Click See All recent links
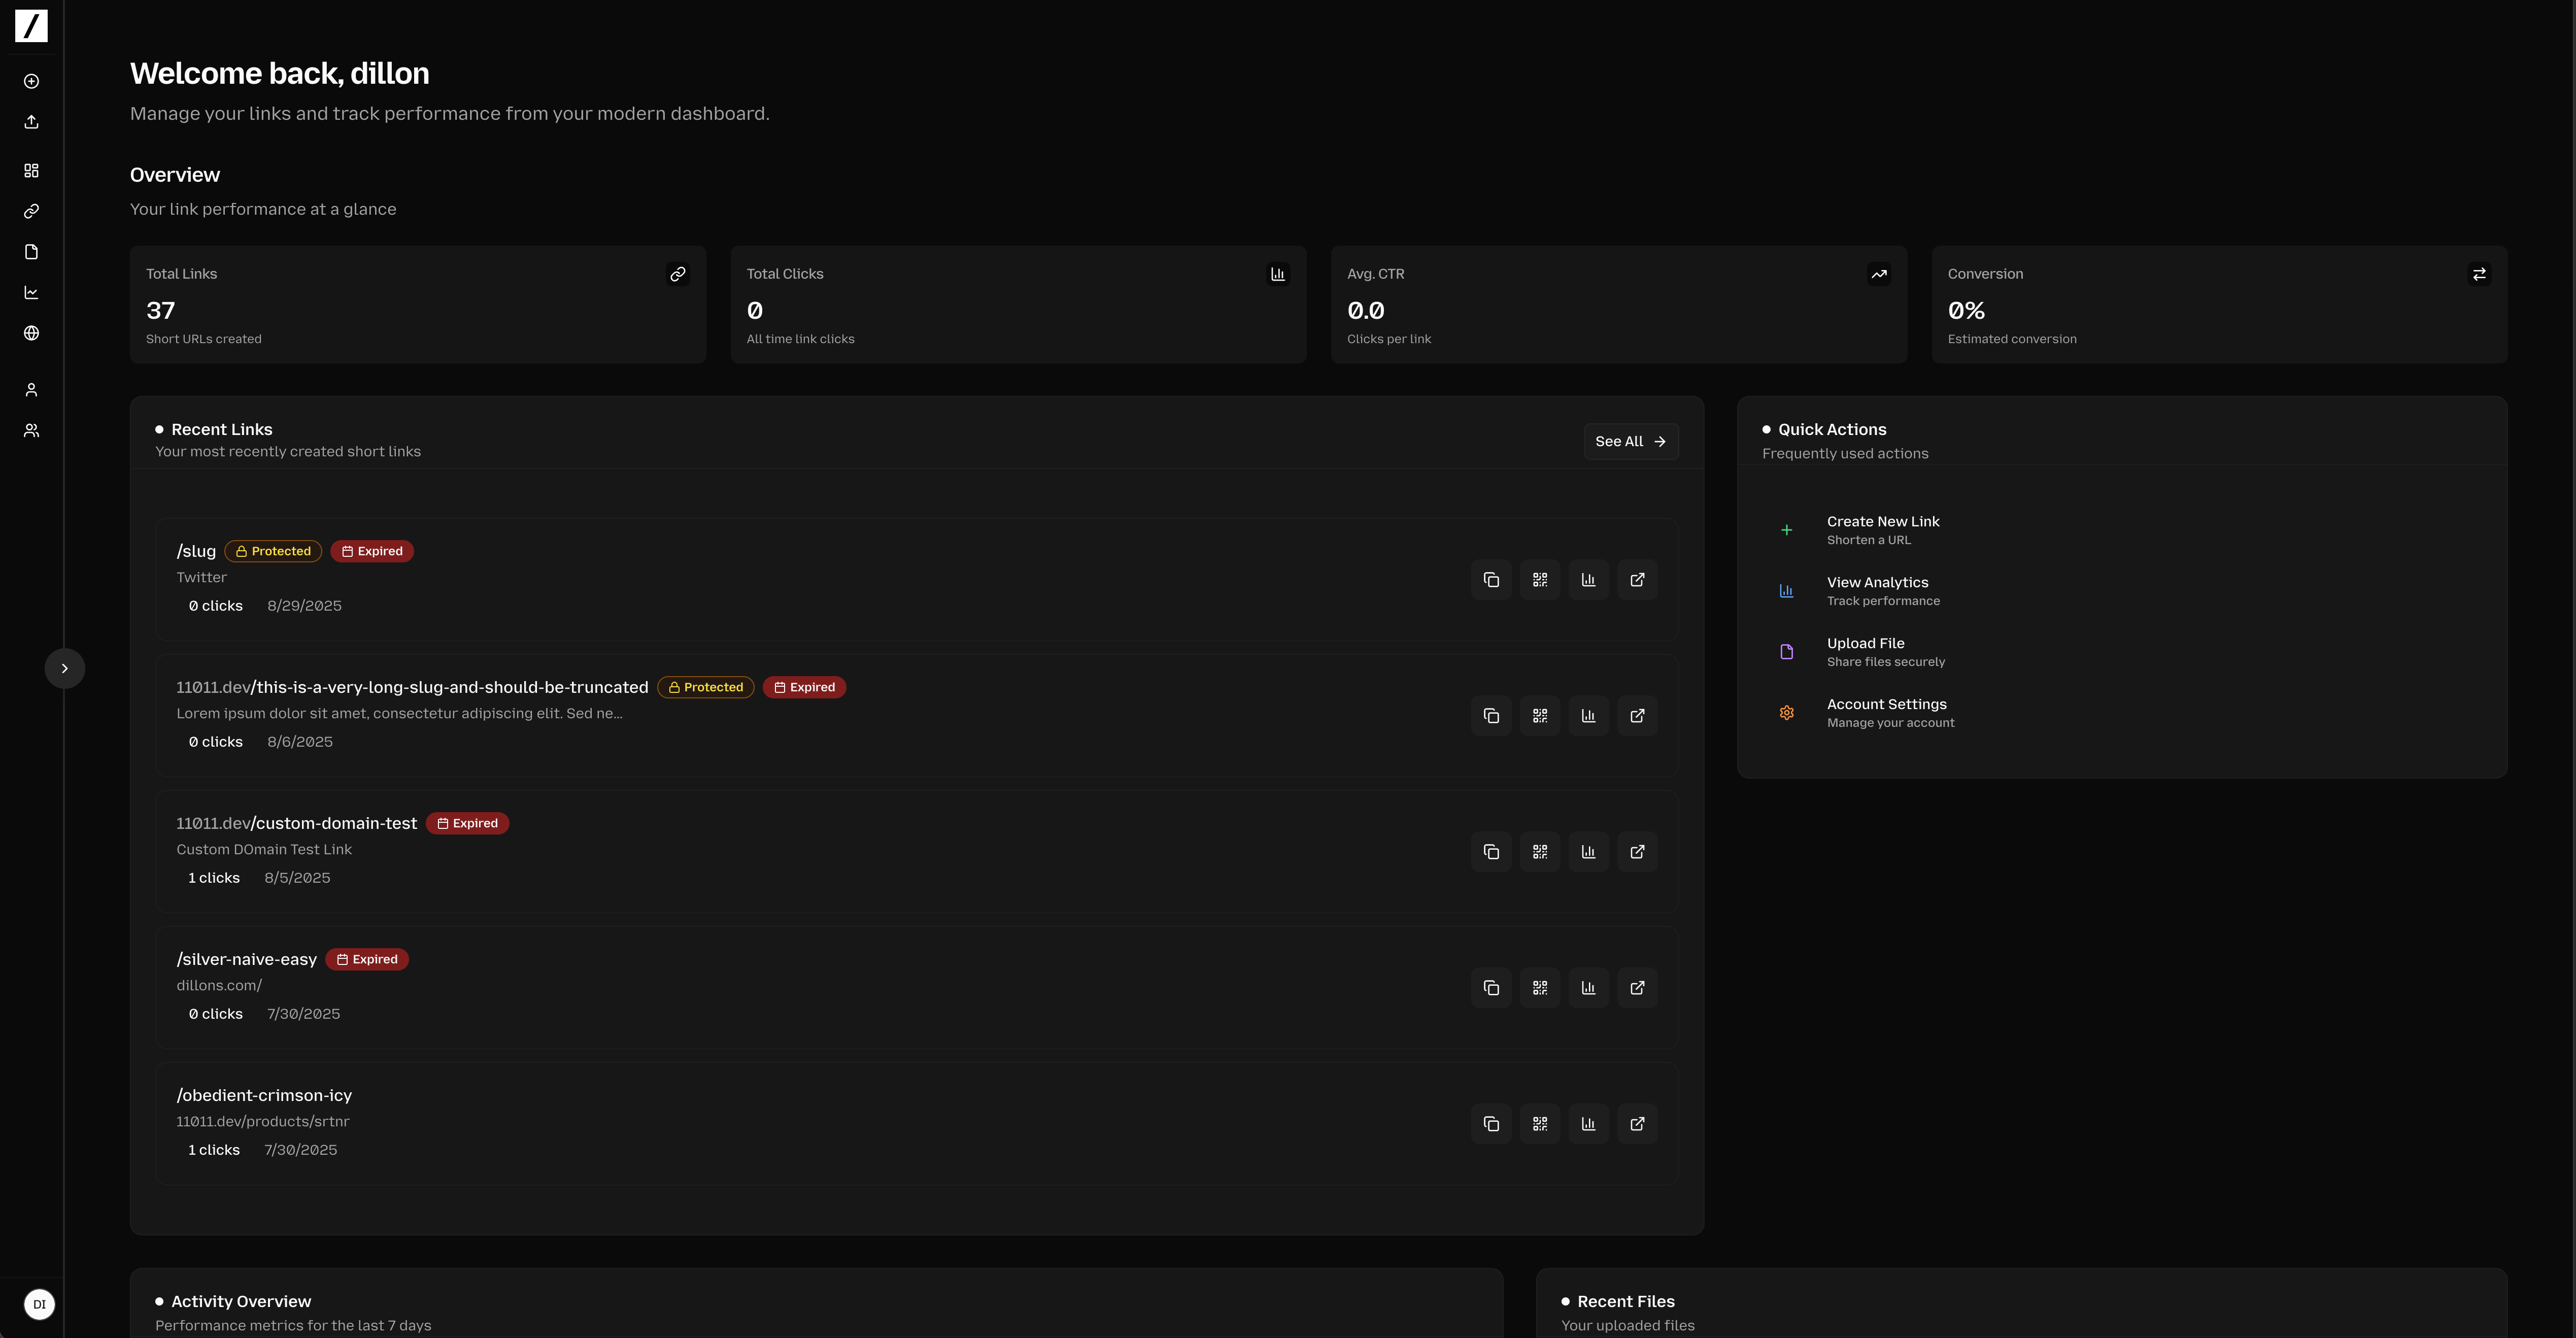 [x=1630, y=441]
